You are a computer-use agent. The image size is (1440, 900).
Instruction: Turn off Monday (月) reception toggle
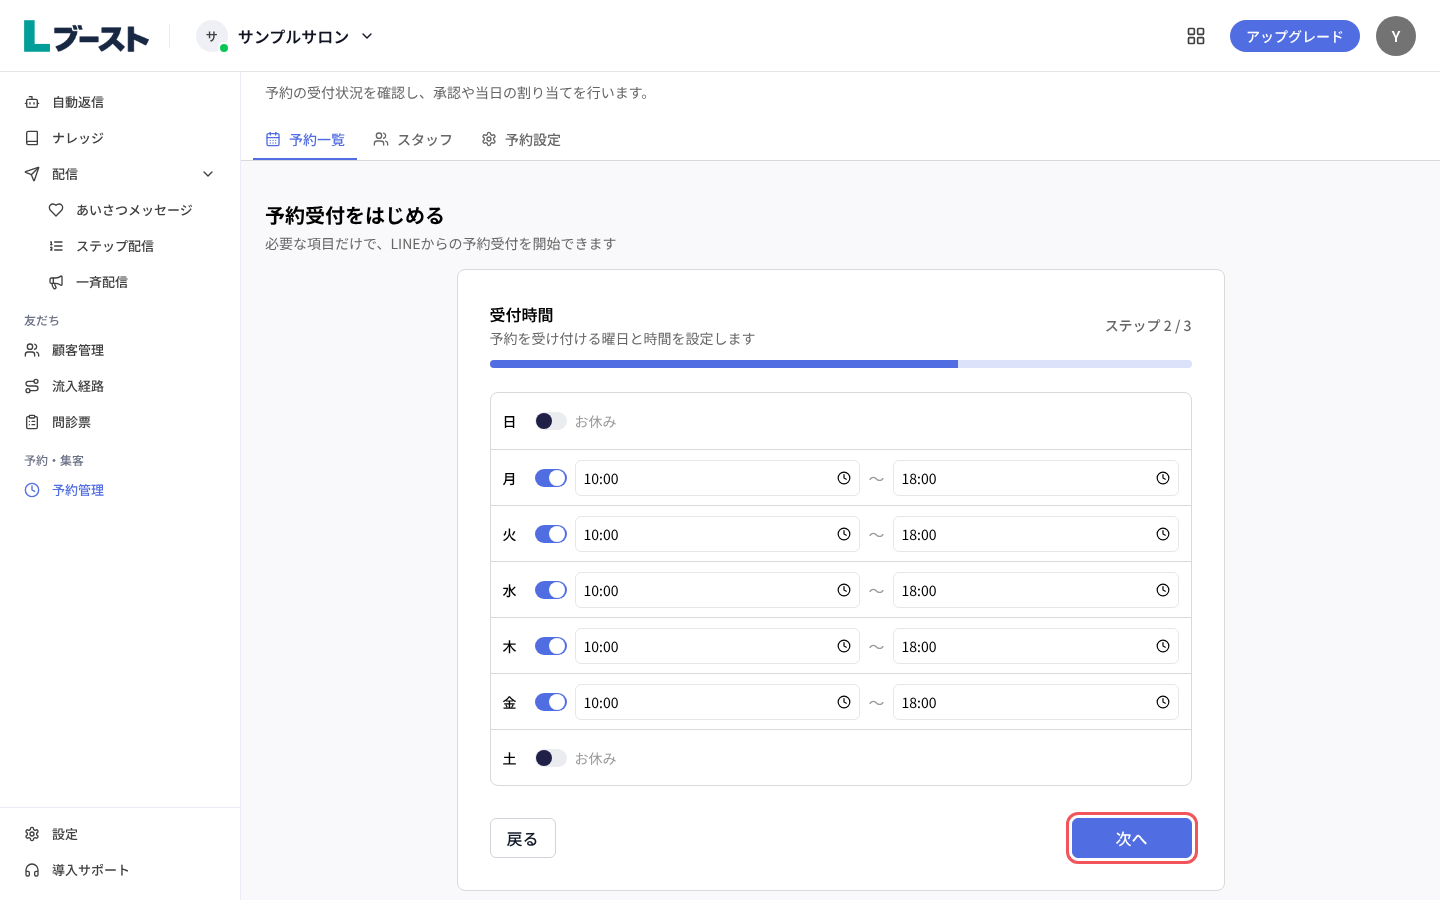(551, 478)
